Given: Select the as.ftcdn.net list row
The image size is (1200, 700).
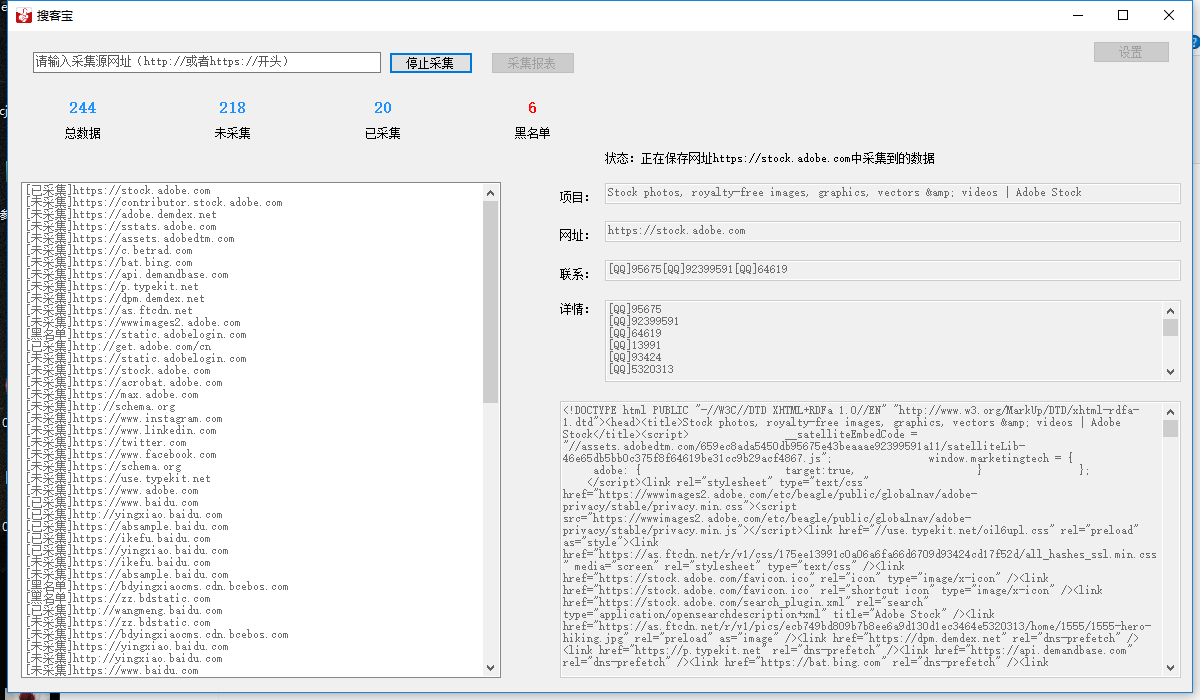Looking at the screenshot, I should coord(254,310).
